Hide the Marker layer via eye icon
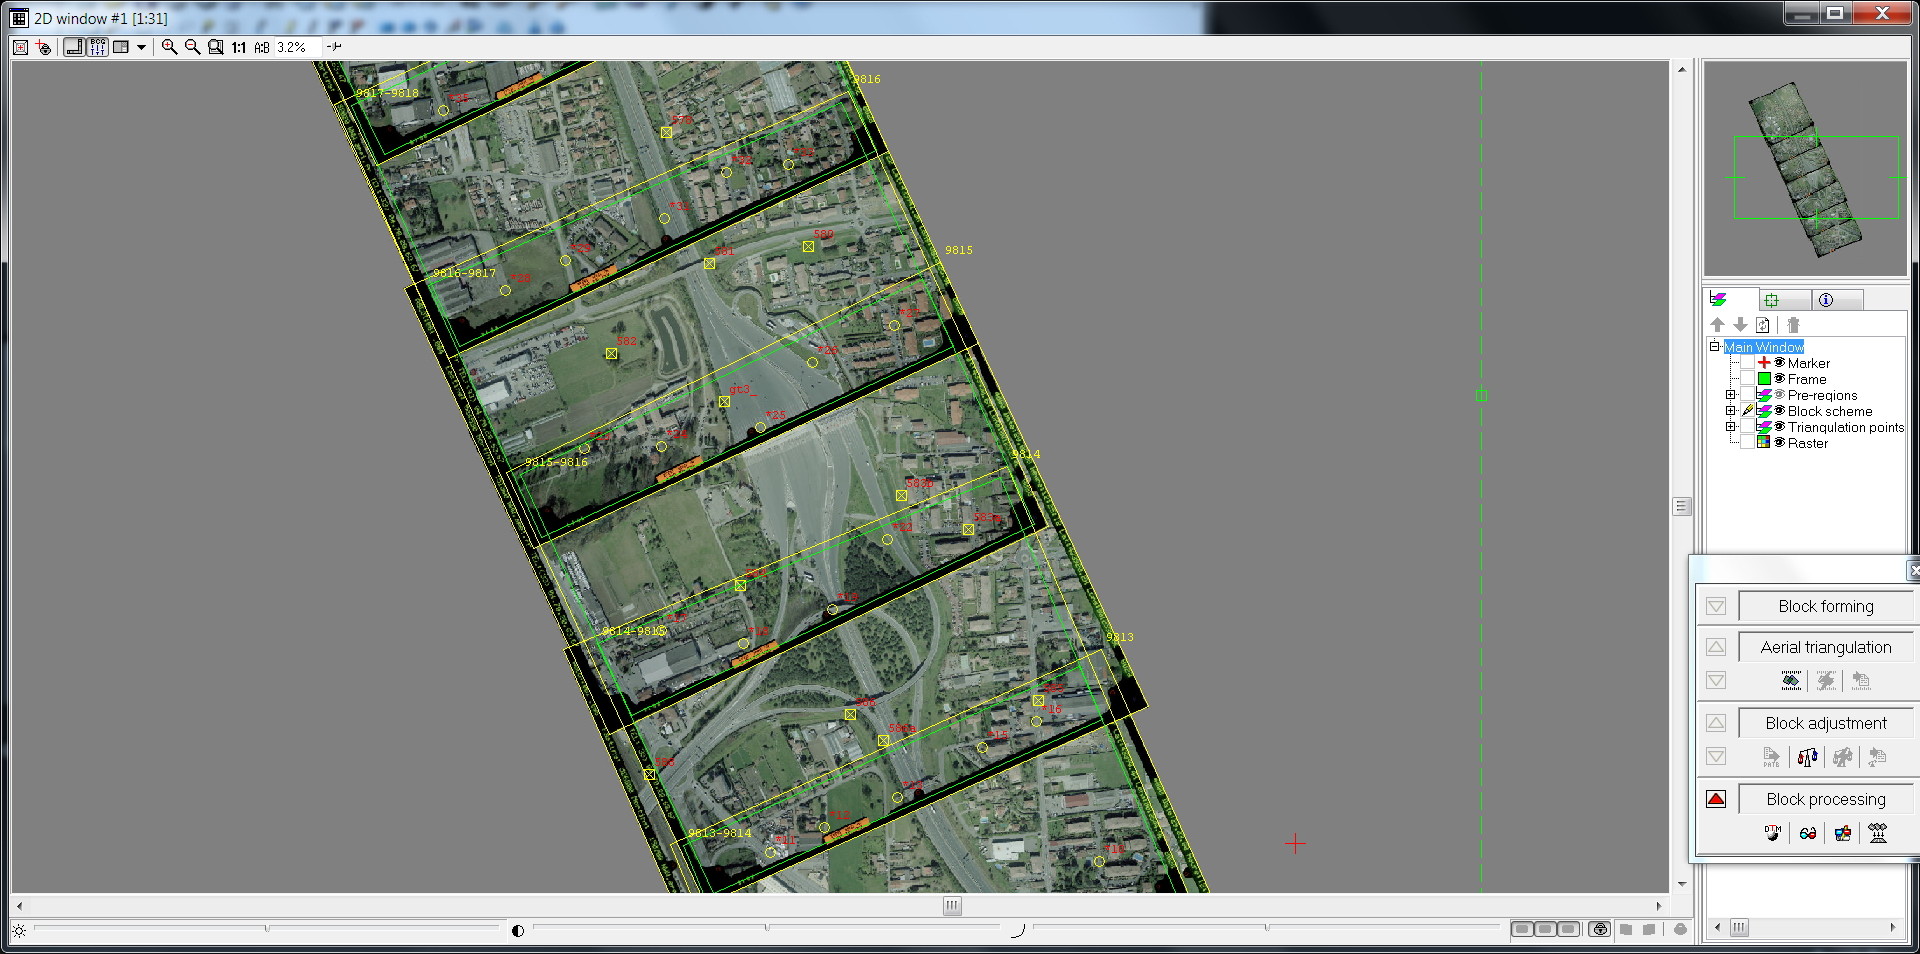This screenshot has height=954, width=1920. click(x=1779, y=363)
